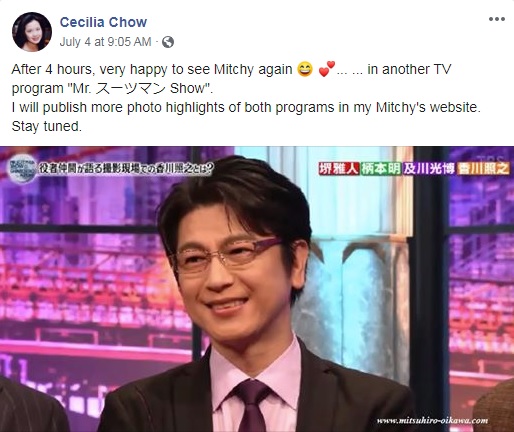Open Cecilia Chow's profile picture
This screenshot has height=432, width=514.
[x=32, y=32]
